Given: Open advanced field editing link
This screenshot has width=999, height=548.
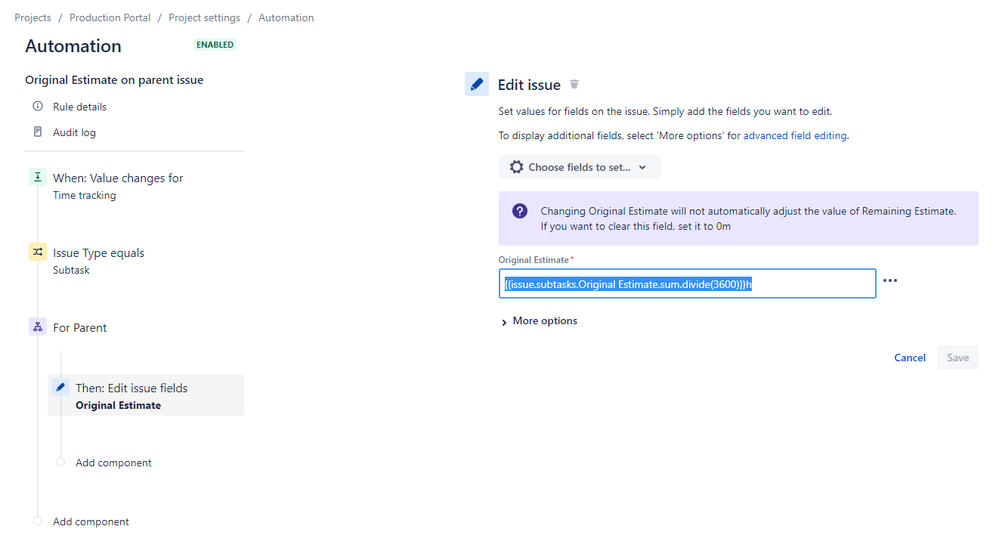Looking at the screenshot, I should 794,136.
